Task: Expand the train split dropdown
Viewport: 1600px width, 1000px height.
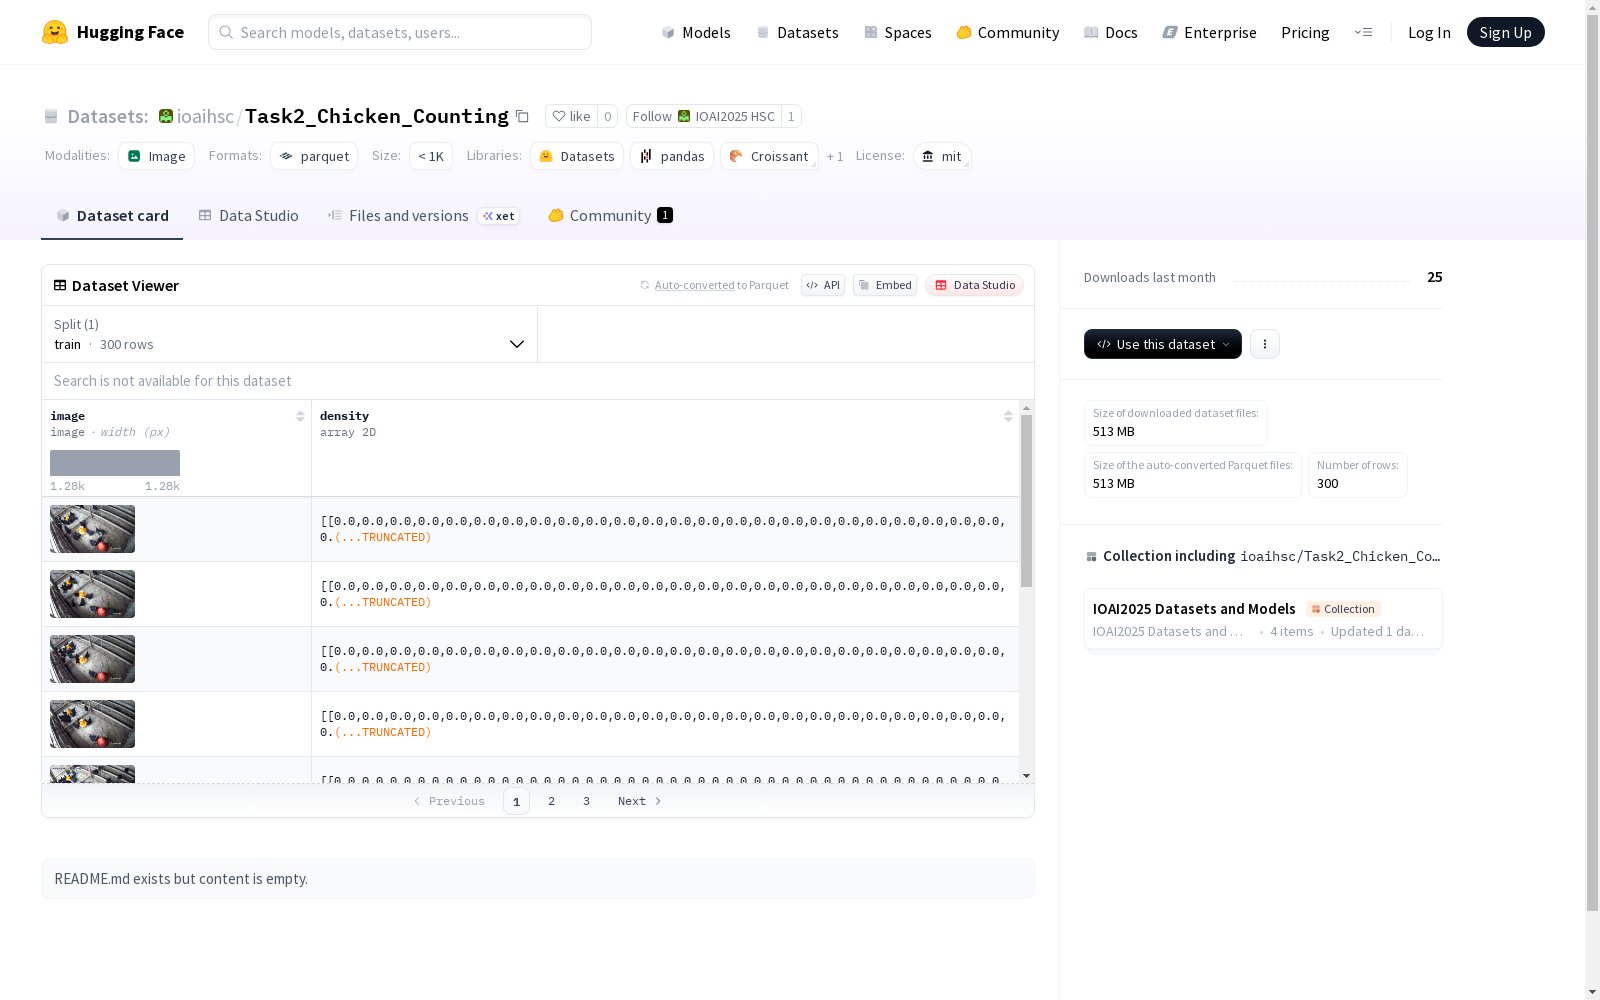Action: [290, 334]
